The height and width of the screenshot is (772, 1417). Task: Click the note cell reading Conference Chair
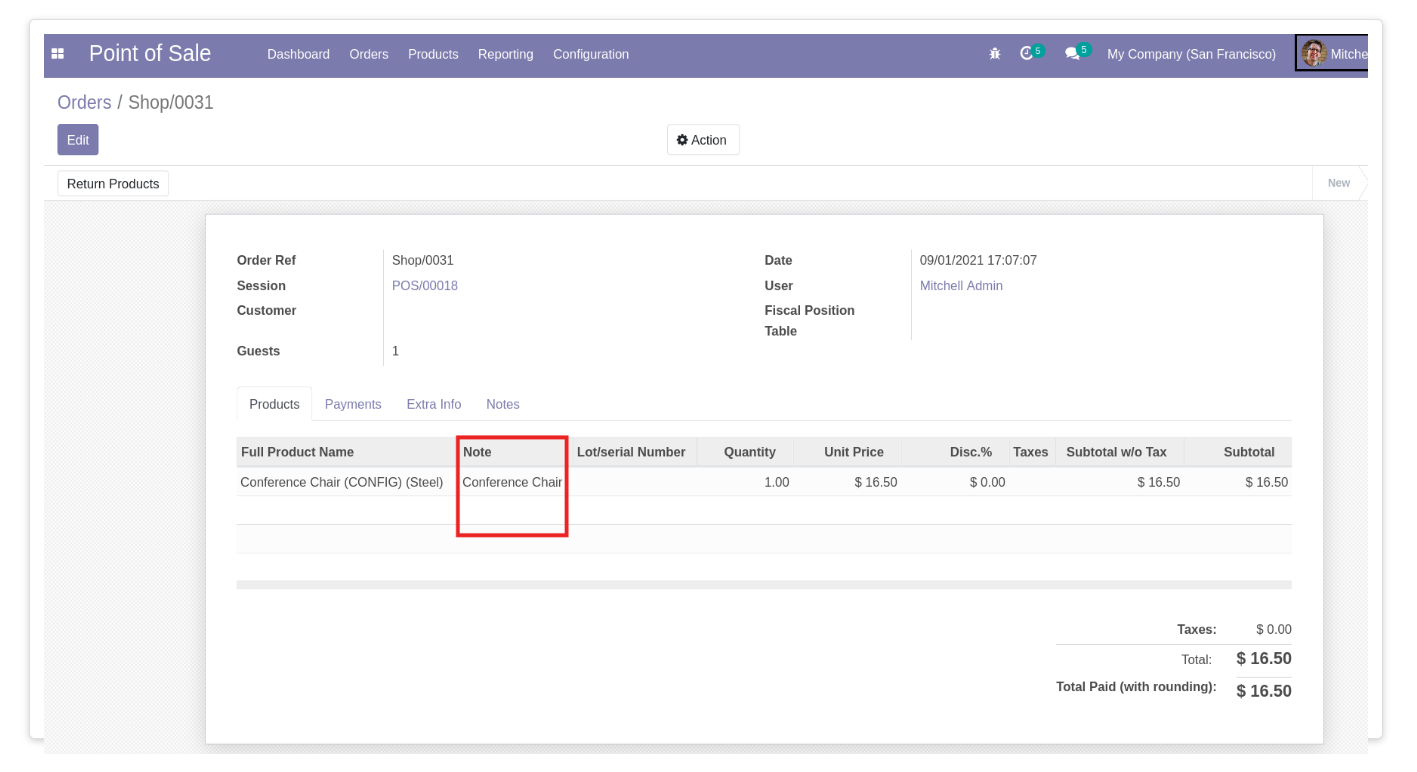pos(512,482)
